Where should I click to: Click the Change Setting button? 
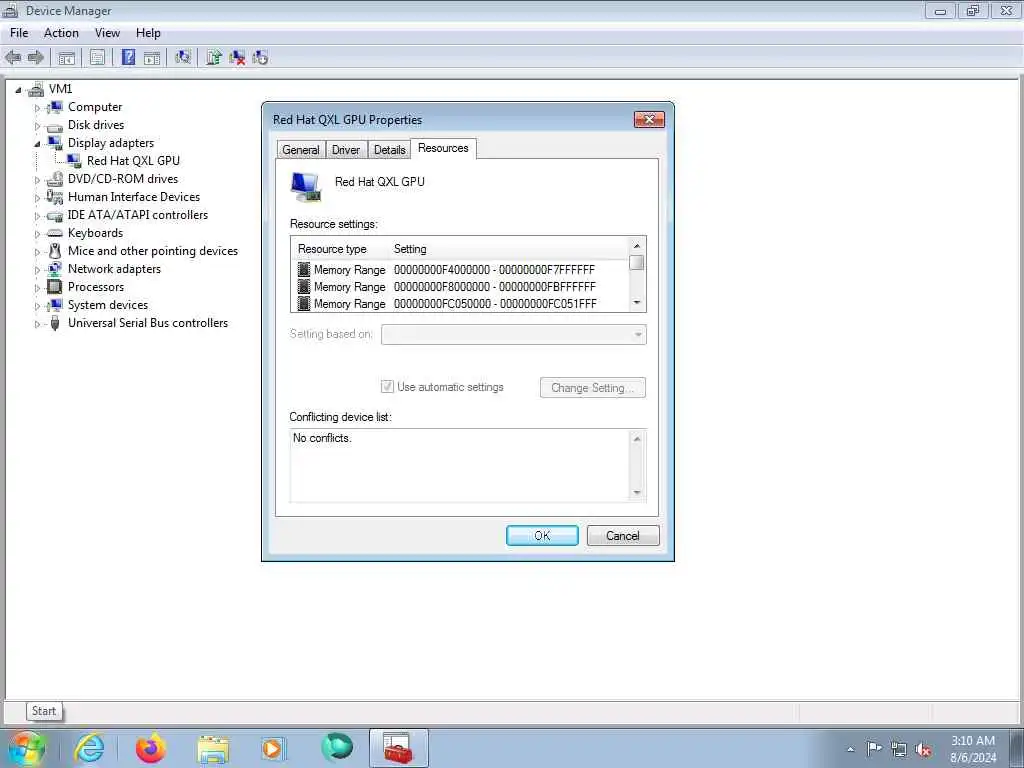(592, 387)
